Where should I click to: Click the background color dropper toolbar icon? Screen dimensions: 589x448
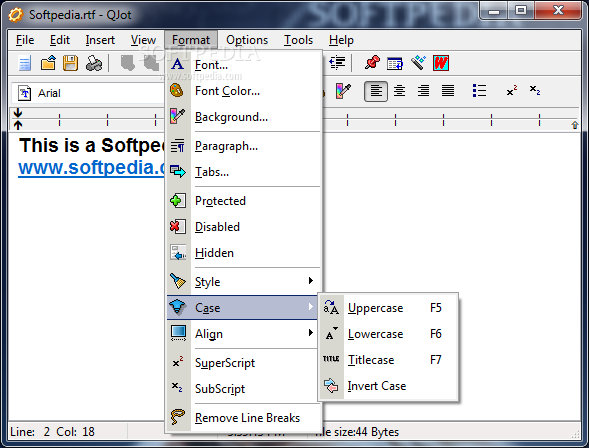click(343, 91)
